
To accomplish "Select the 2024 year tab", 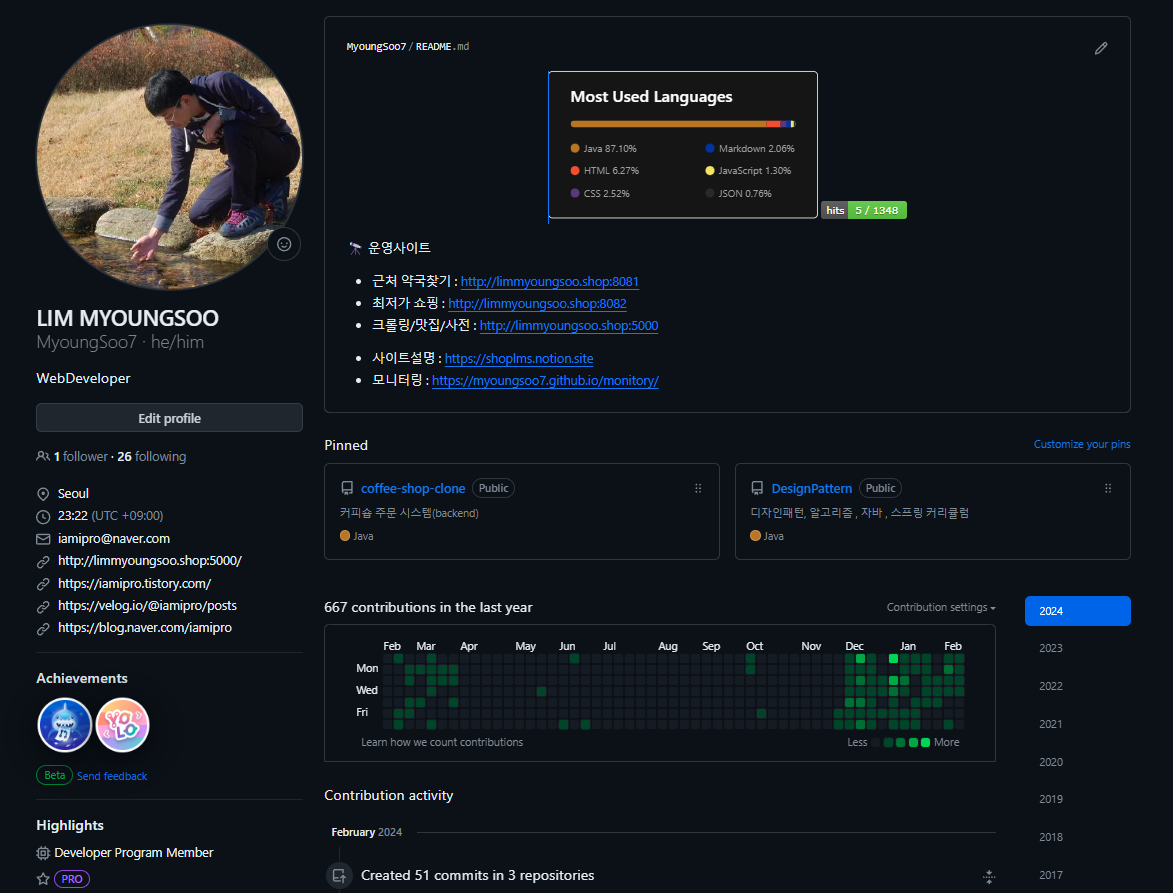I will pos(1077,611).
